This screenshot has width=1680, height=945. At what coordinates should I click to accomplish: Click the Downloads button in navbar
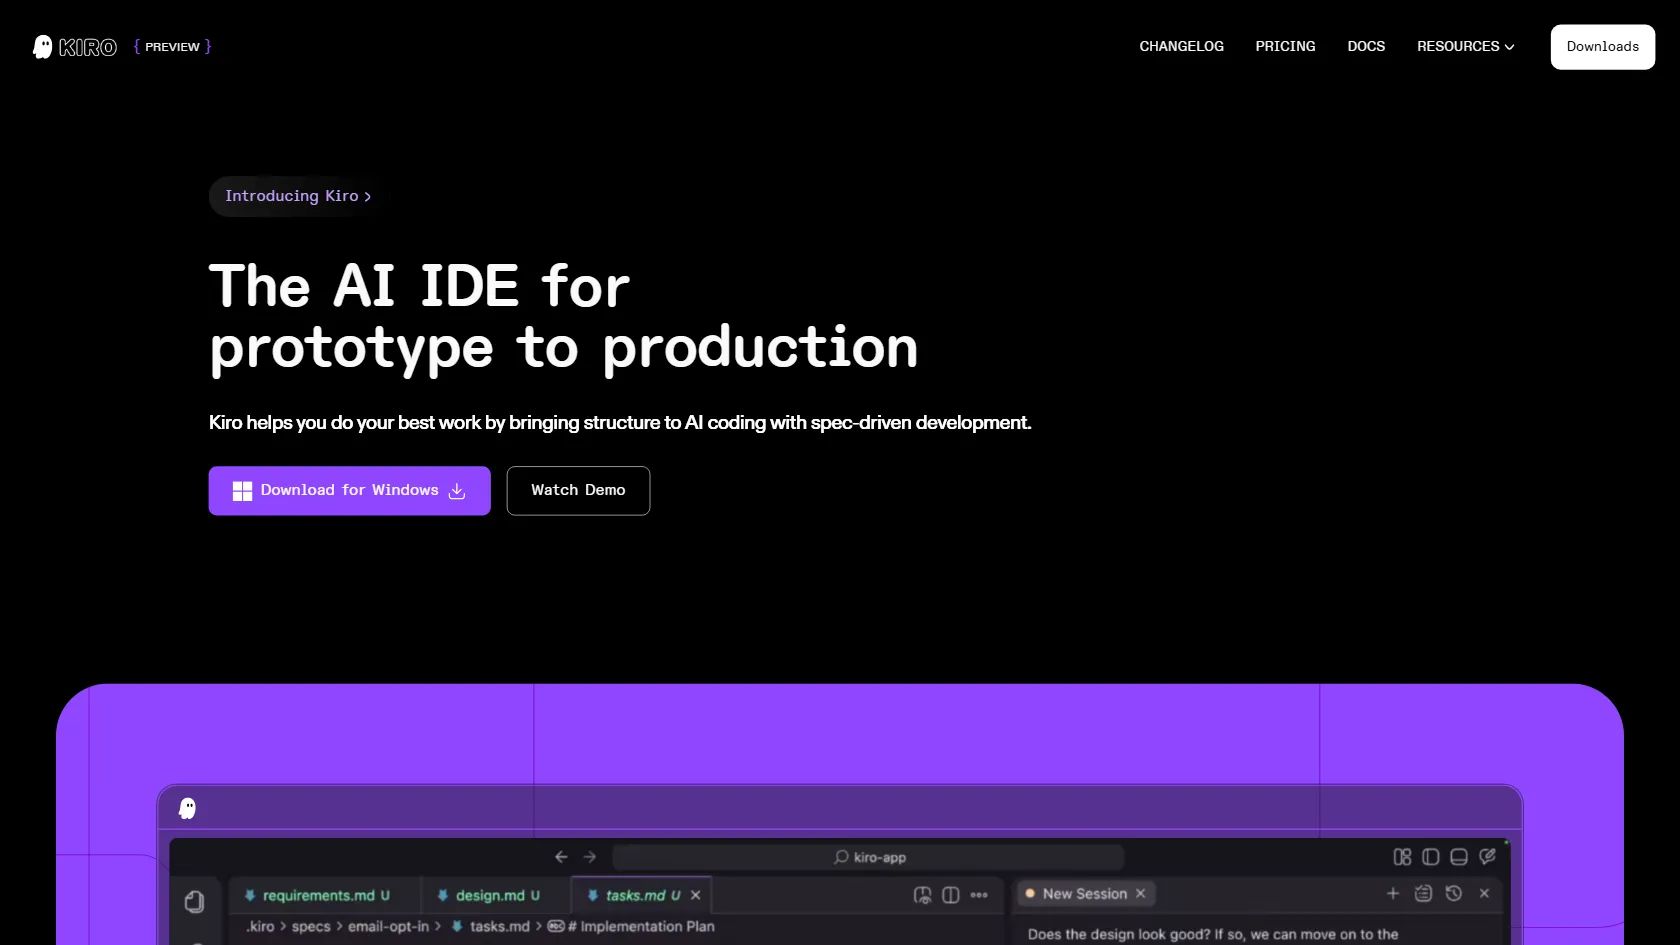click(1602, 47)
